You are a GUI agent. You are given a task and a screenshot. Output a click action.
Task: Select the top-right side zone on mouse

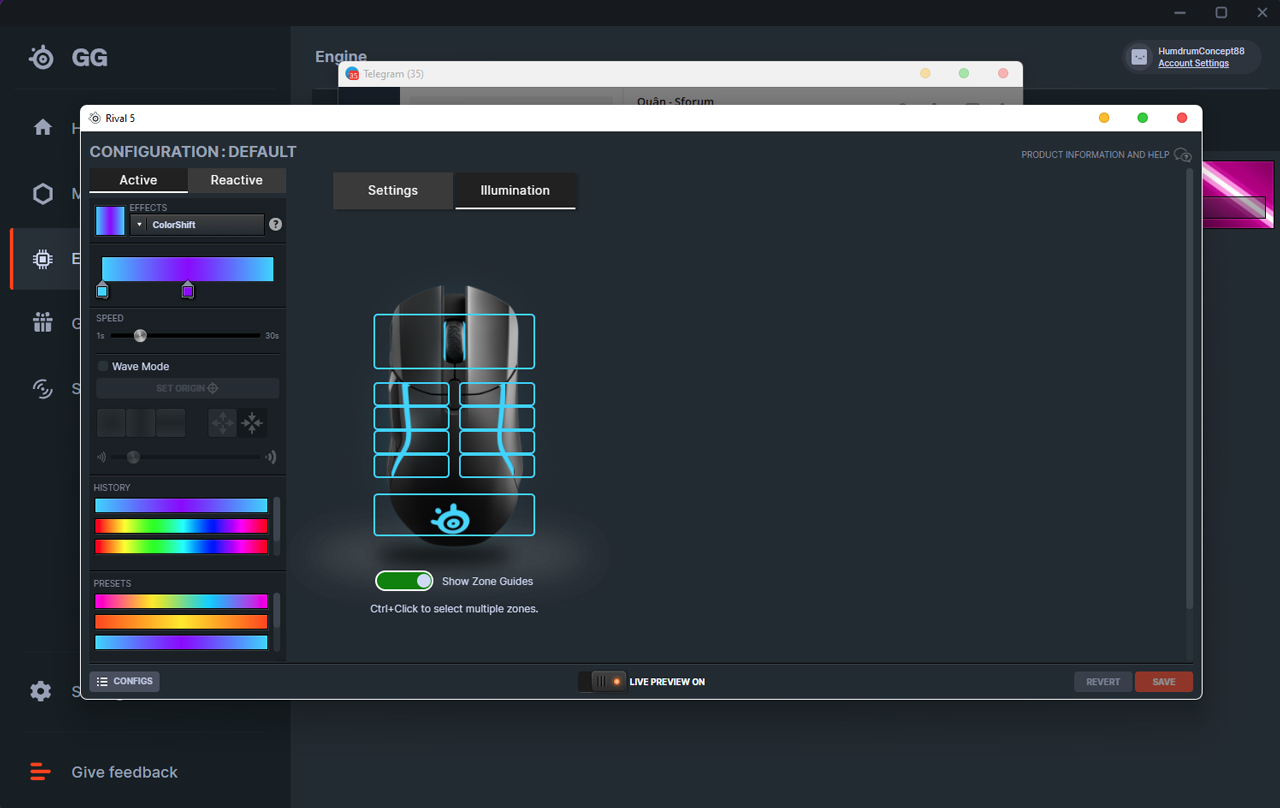tap(497, 394)
